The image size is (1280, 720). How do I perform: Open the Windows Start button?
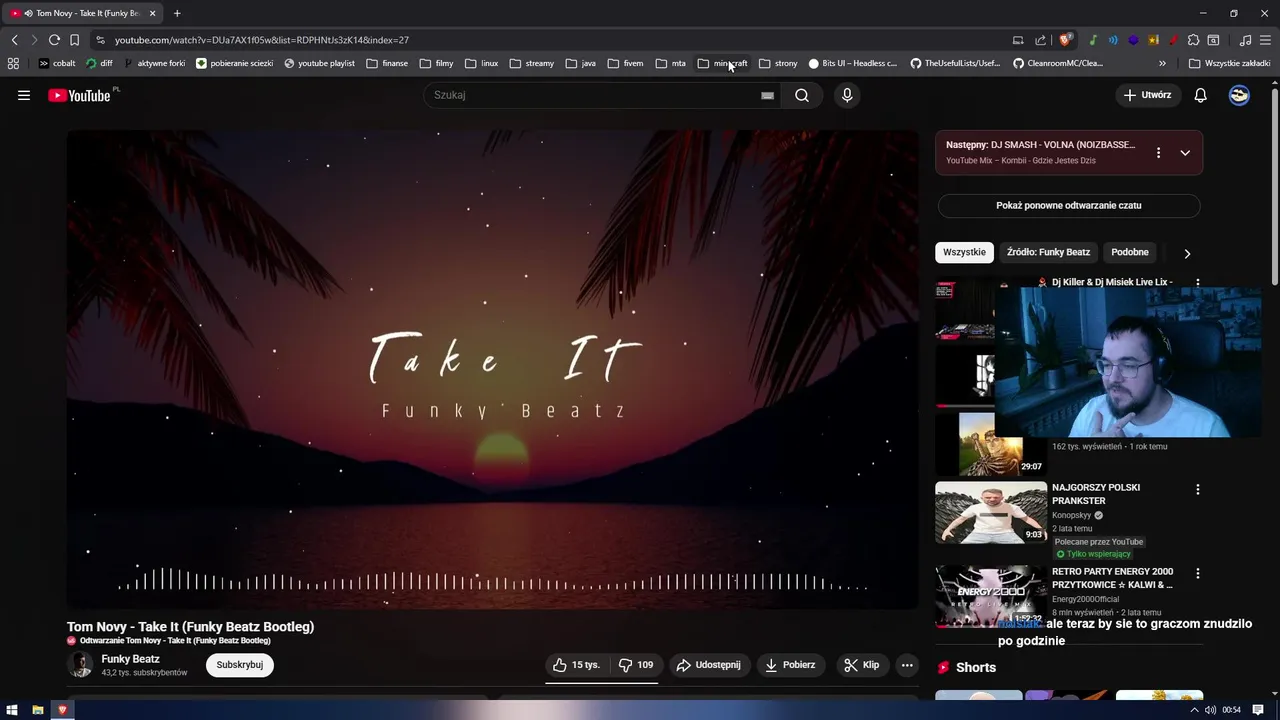pyautogui.click(x=12, y=710)
